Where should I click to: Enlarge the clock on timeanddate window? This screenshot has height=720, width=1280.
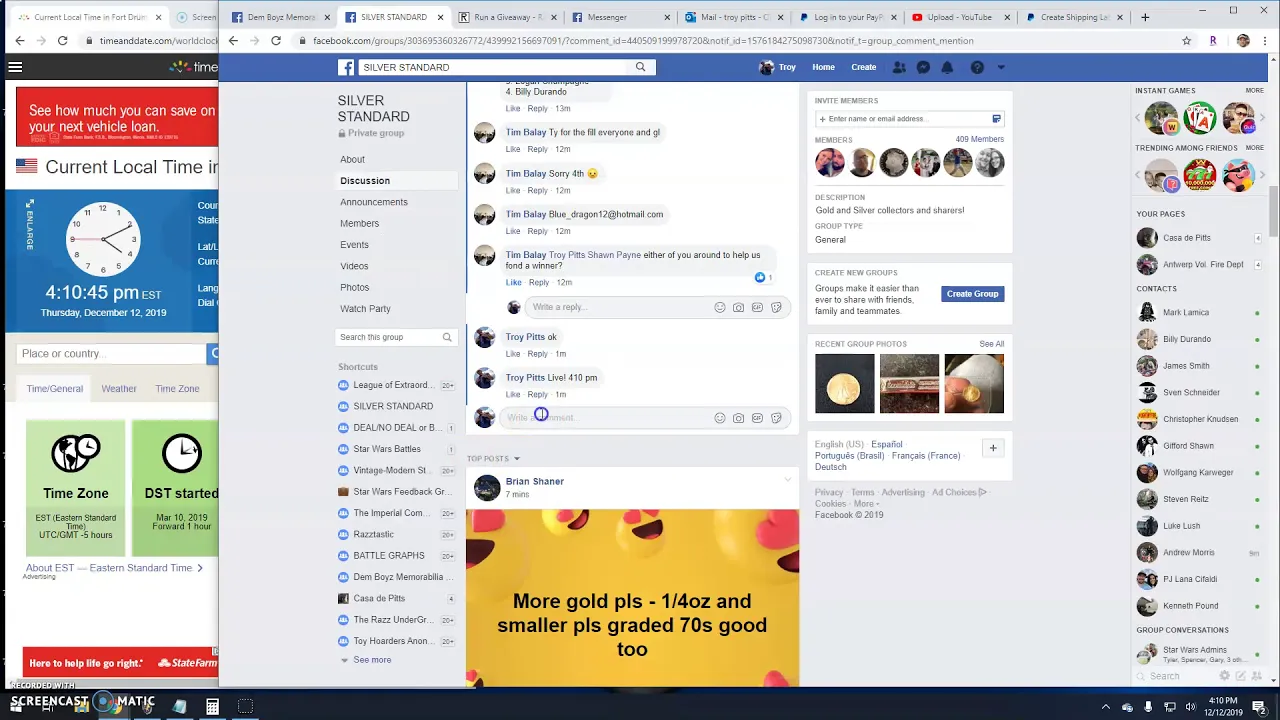point(30,225)
